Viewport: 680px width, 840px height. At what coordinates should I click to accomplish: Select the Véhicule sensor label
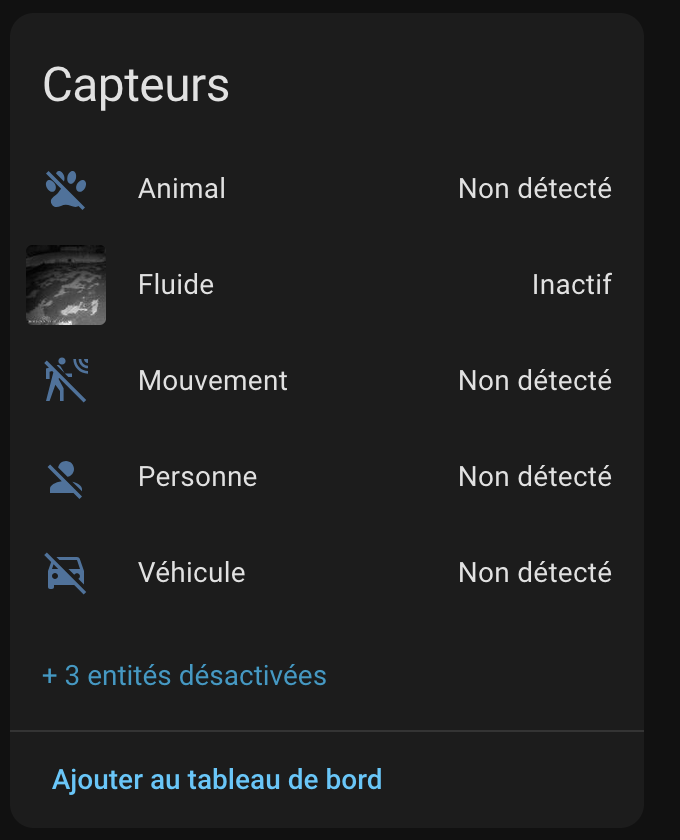tap(192, 573)
